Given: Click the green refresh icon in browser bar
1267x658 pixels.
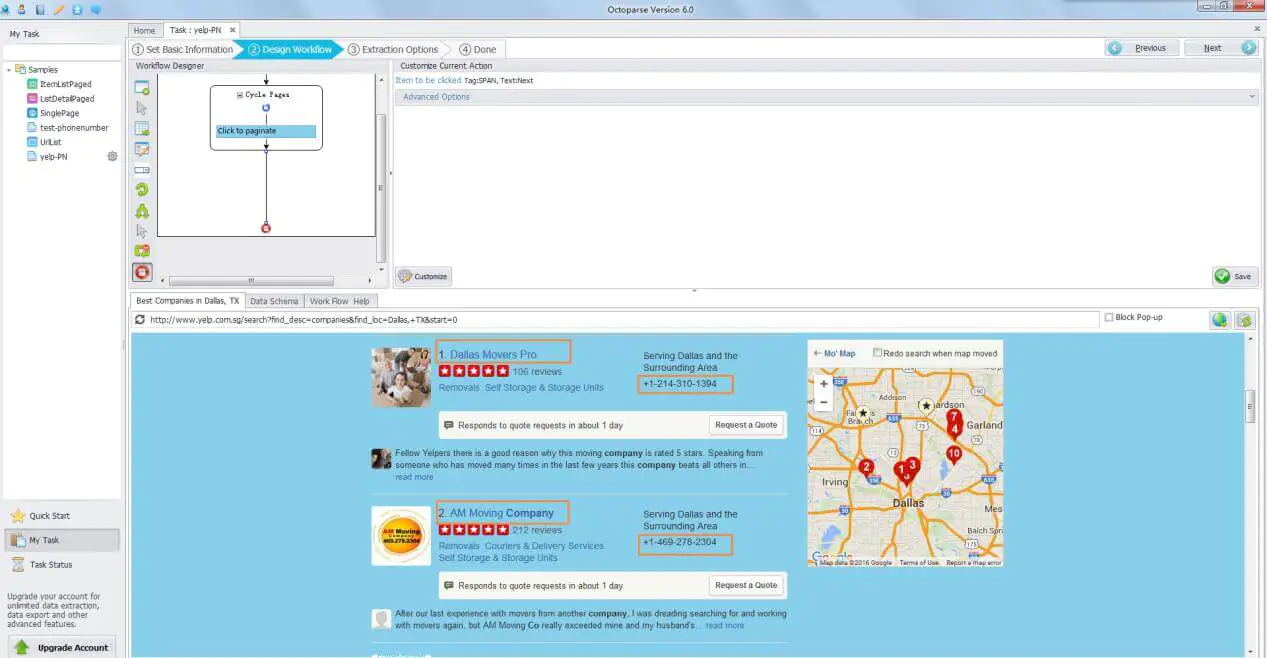Looking at the screenshot, I should click(1244, 320).
